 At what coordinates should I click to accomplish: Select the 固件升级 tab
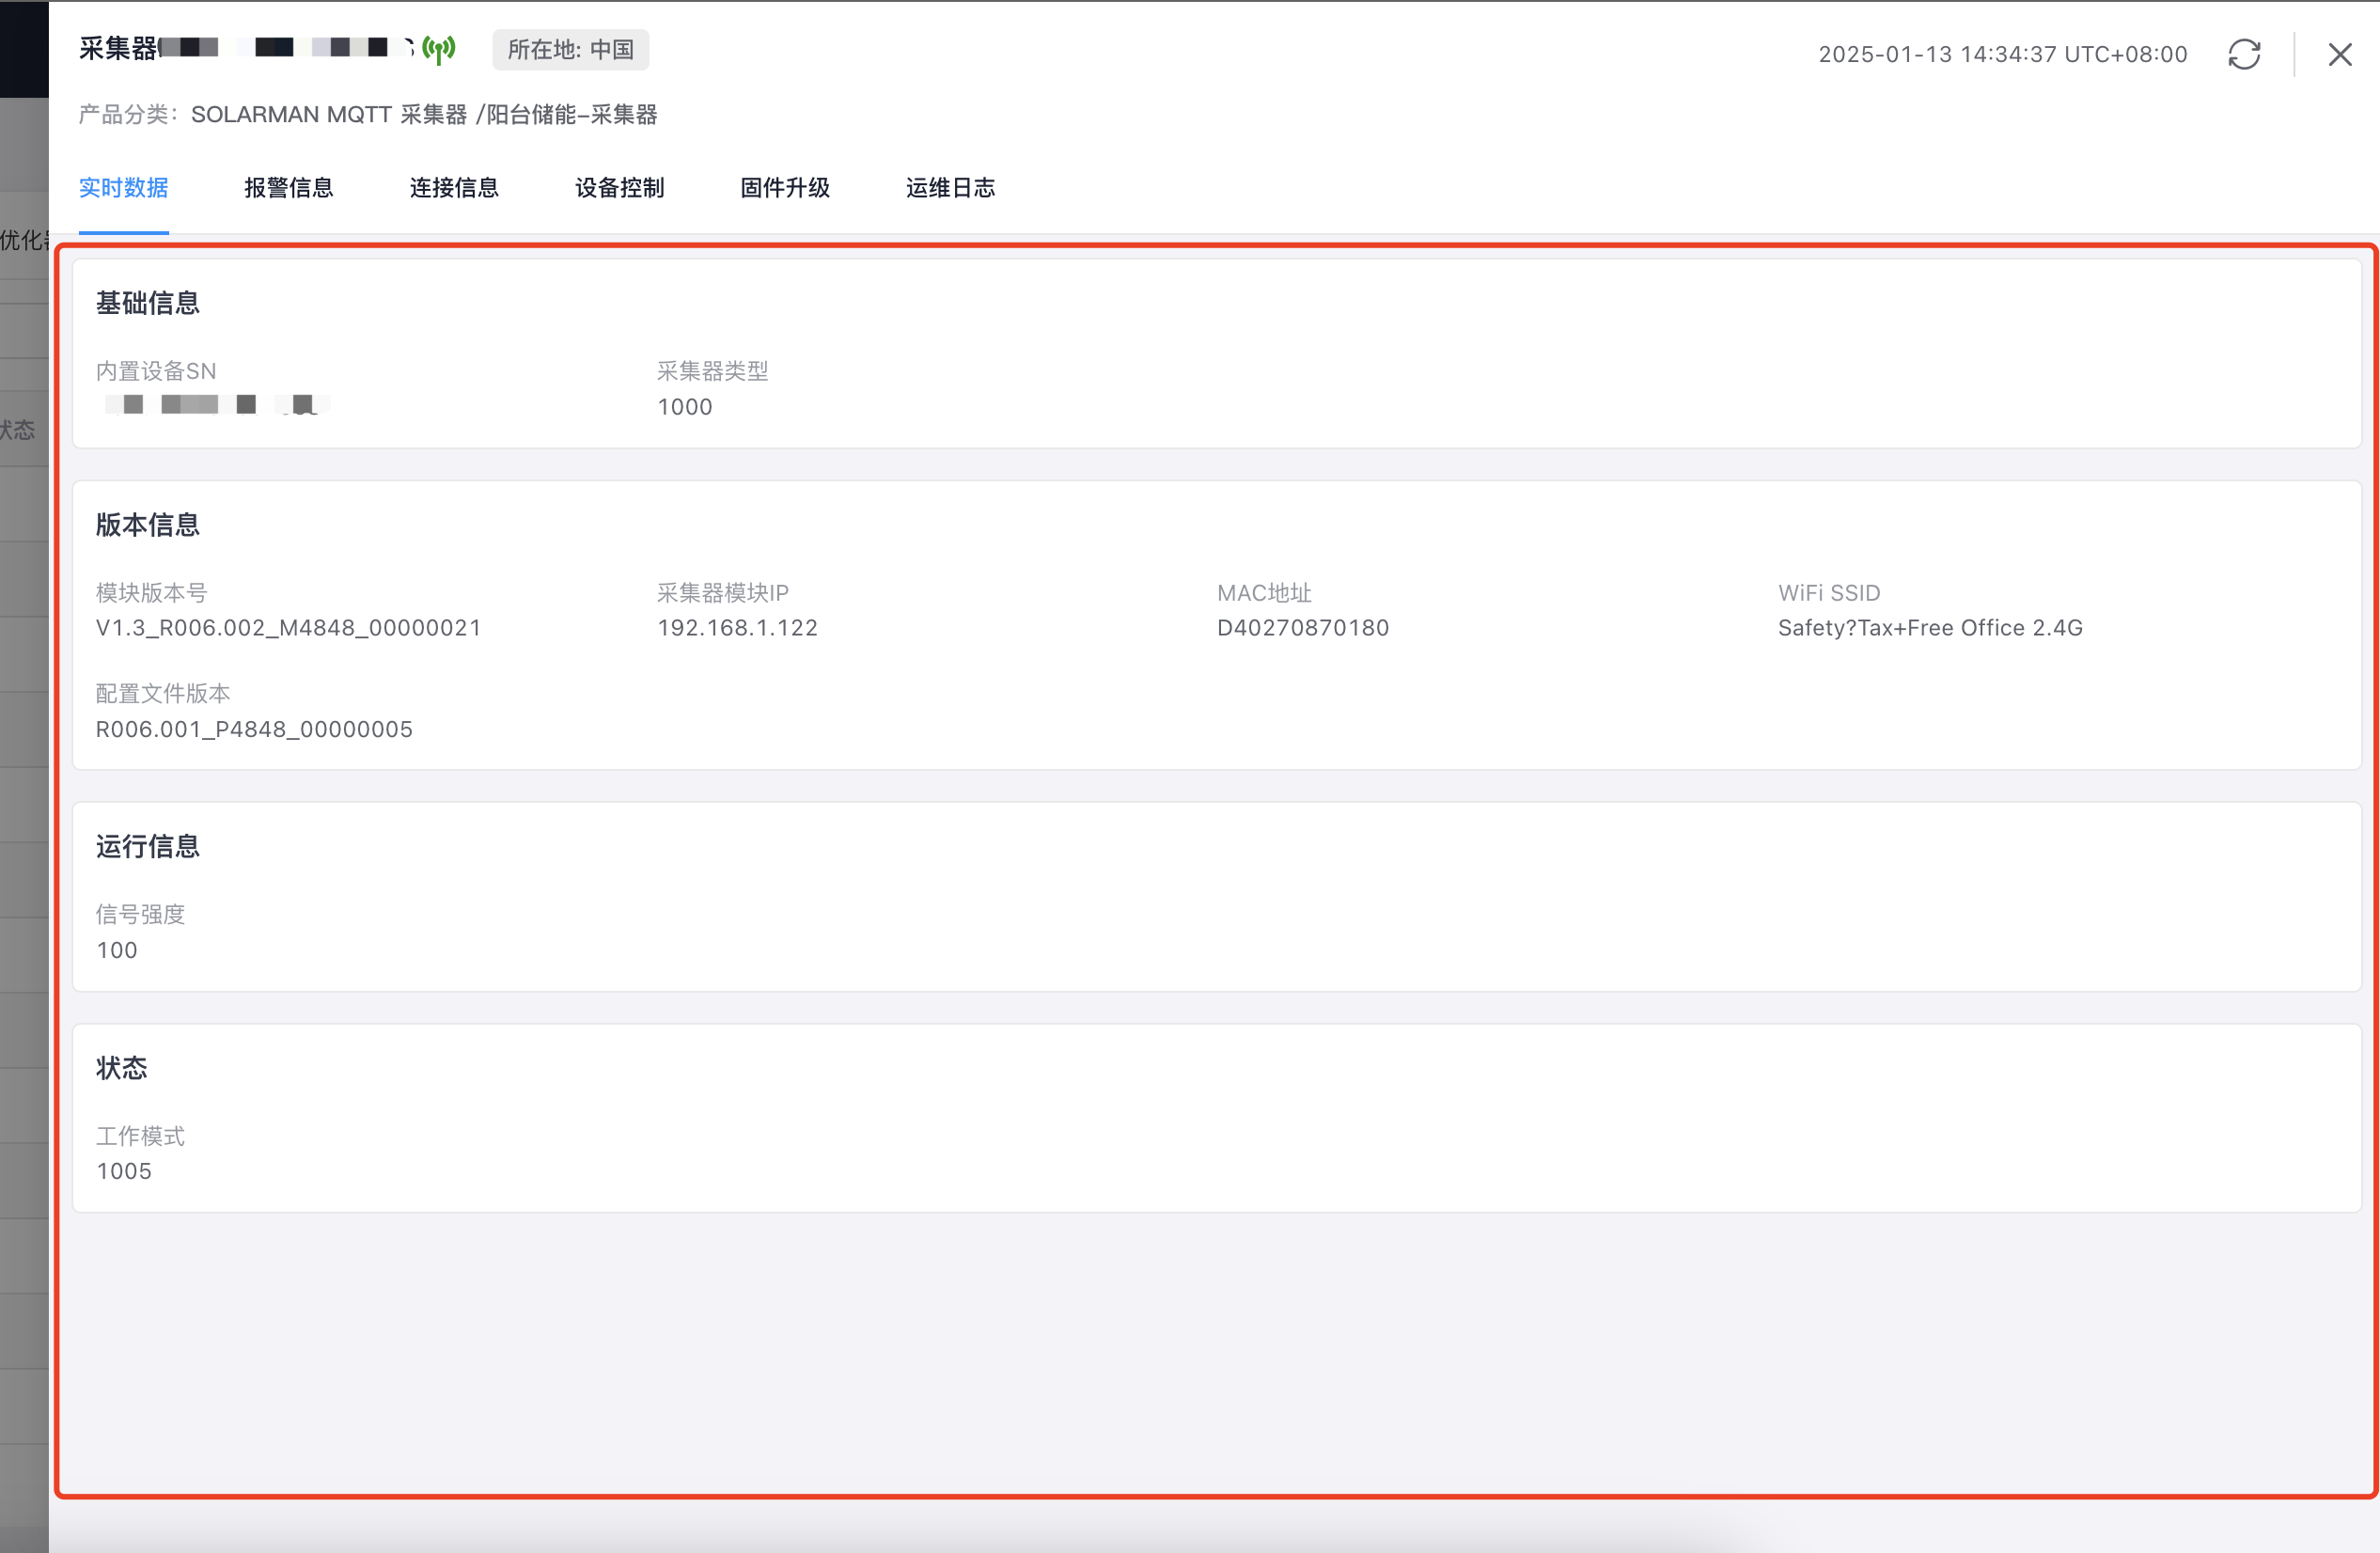(785, 188)
